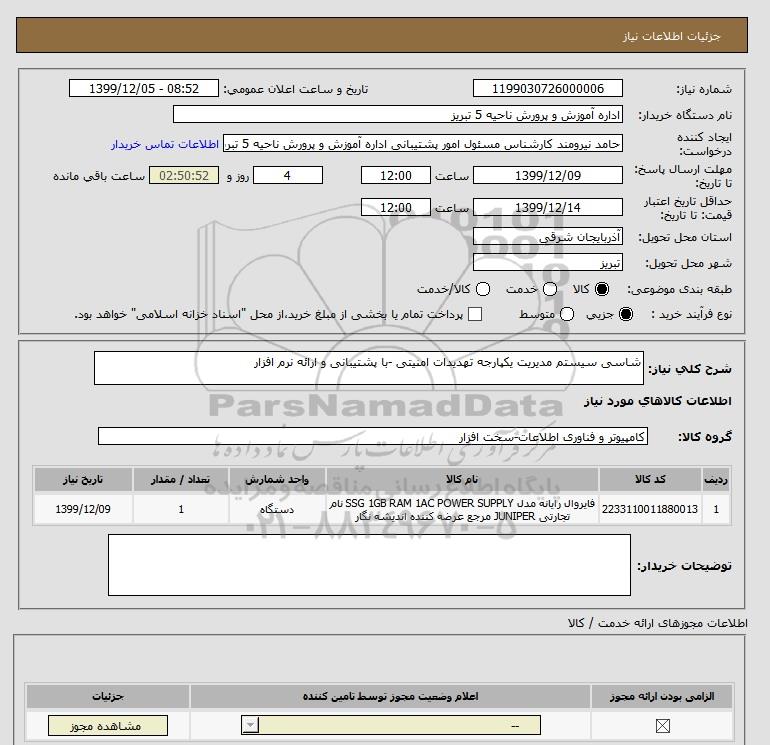Click اعلام وضعیت مجوز header
770x745 pixels.
coord(390,696)
